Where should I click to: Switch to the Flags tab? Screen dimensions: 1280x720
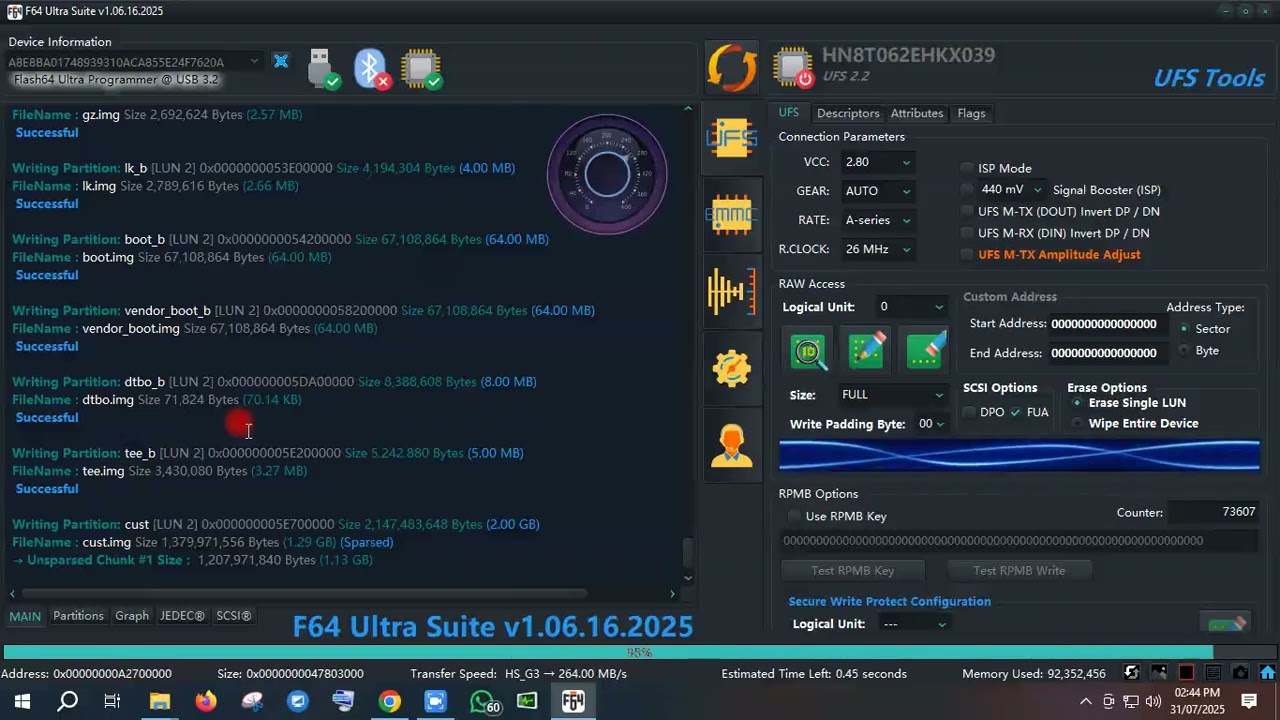(971, 113)
